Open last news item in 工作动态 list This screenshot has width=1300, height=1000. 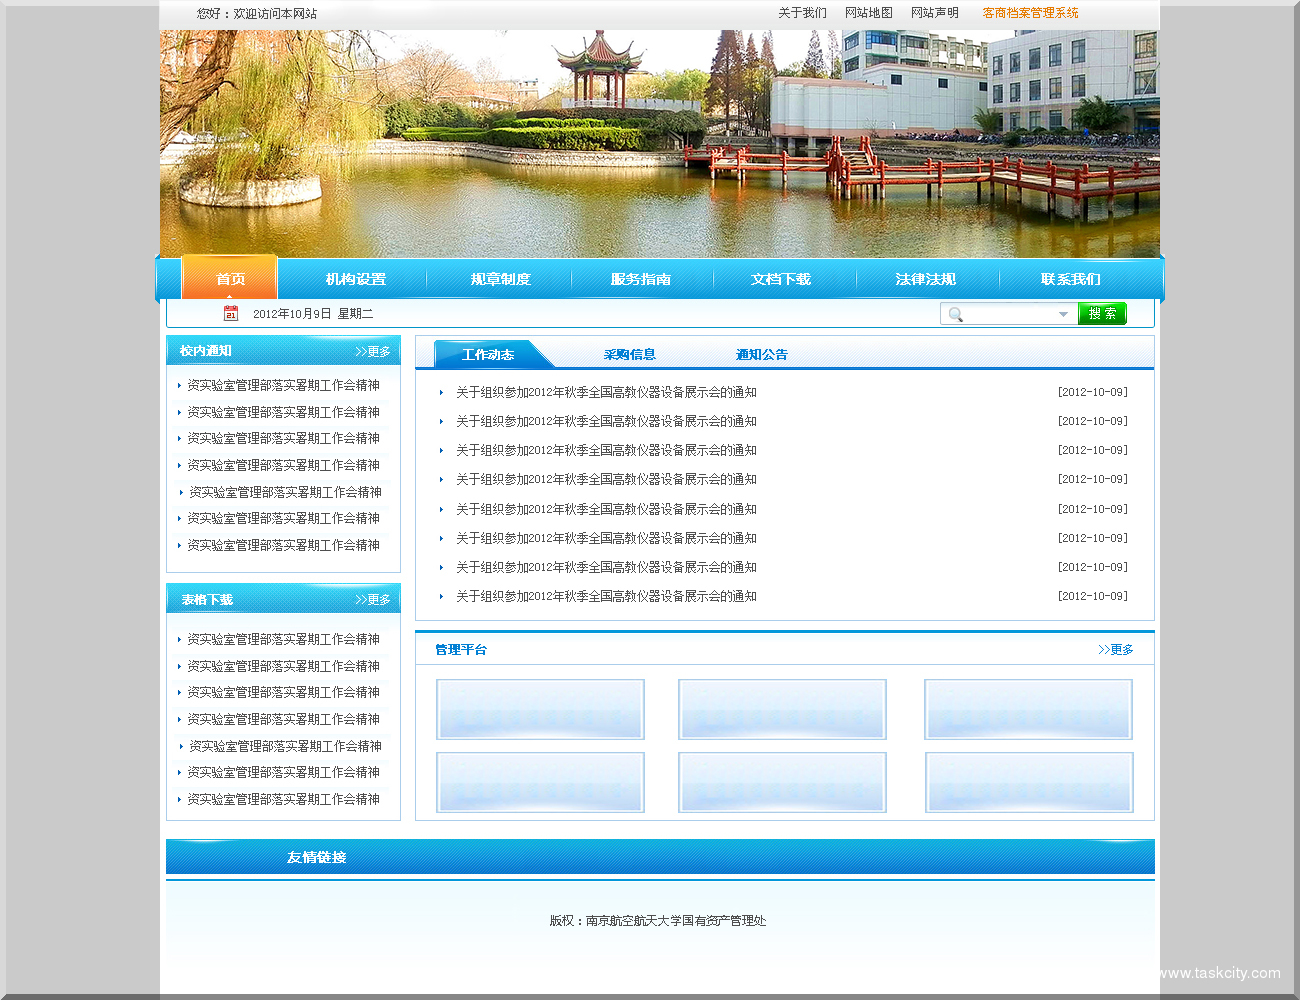click(x=606, y=596)
